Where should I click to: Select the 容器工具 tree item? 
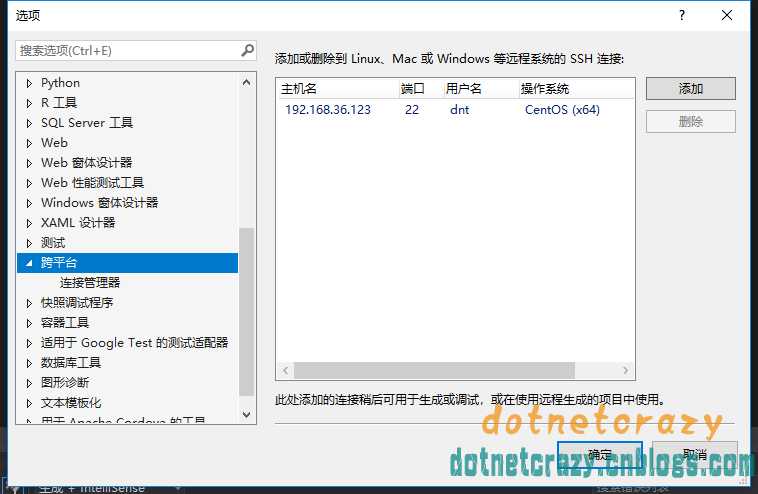[65, 323]
